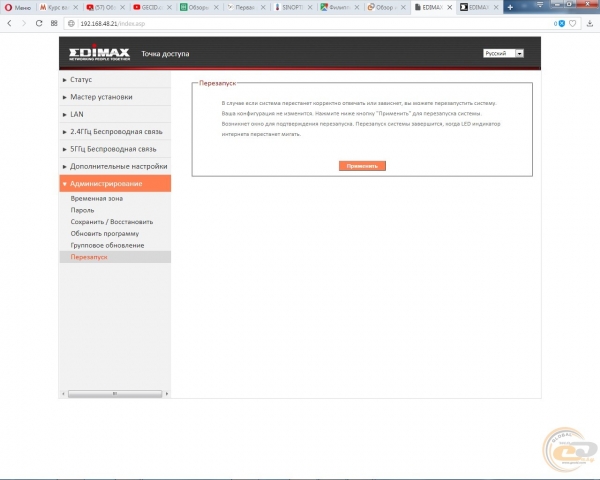Select the Перезапуск menu item
Viewport: 600px width, 480px height.
[115, 257]
